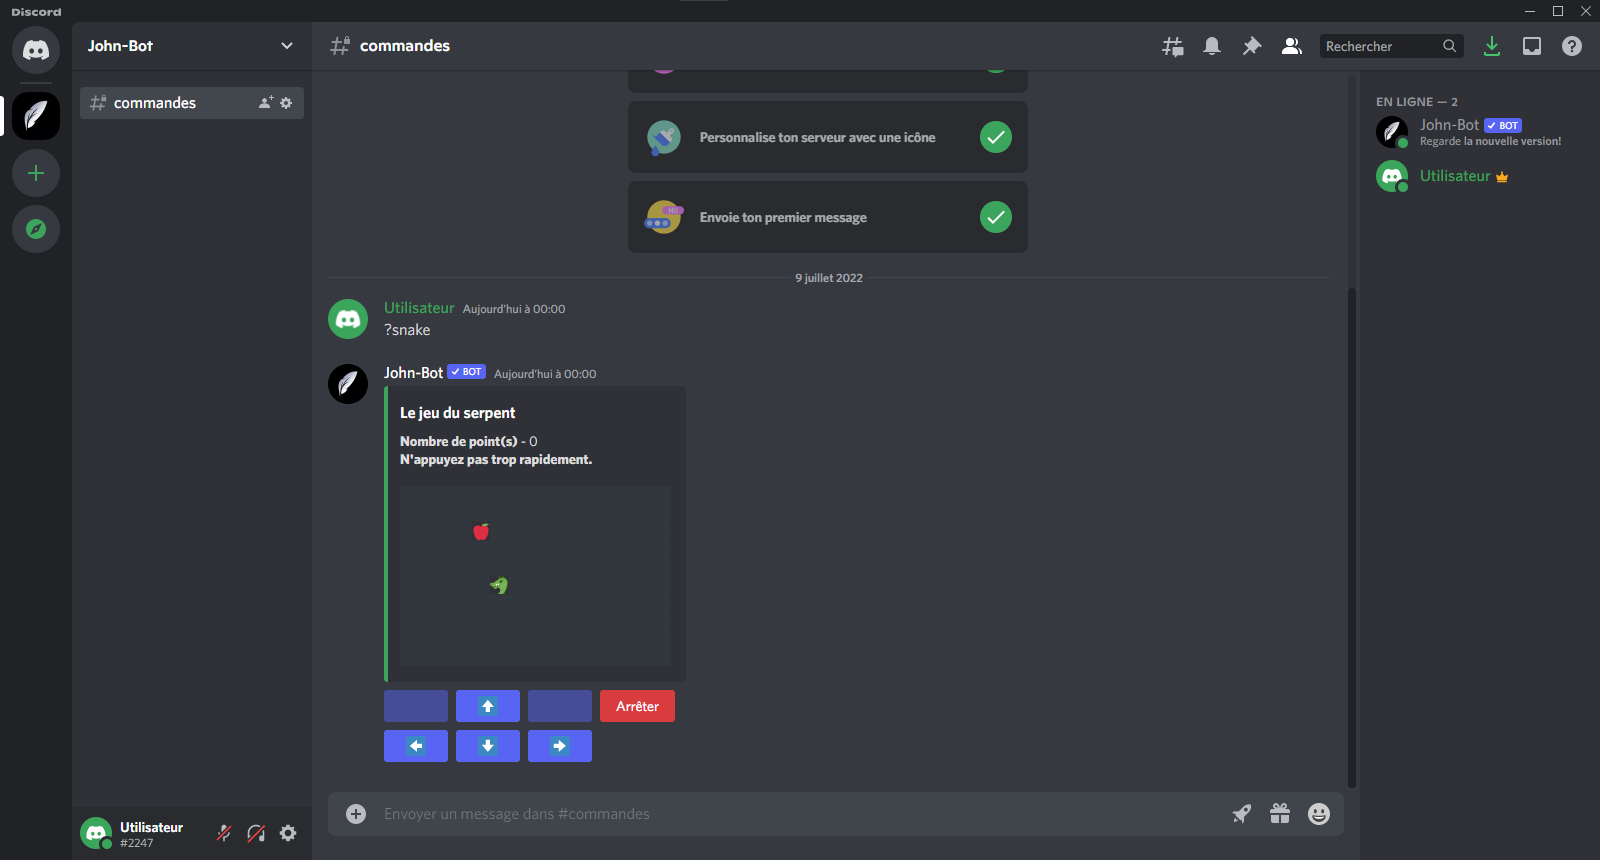The width and height of the screenshot is (1600, 860).
Task: Move snake up with arrow button
Action: click(488, 706)
